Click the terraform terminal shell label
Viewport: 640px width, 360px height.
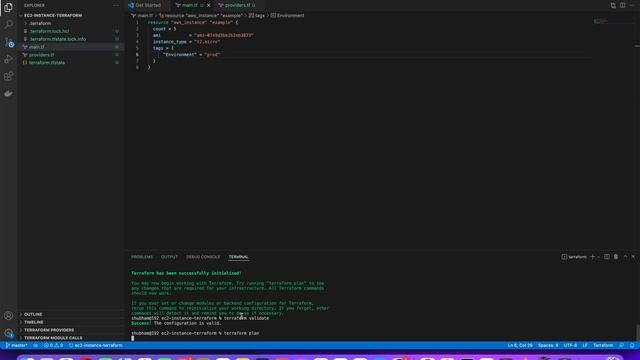pos(574,257)
